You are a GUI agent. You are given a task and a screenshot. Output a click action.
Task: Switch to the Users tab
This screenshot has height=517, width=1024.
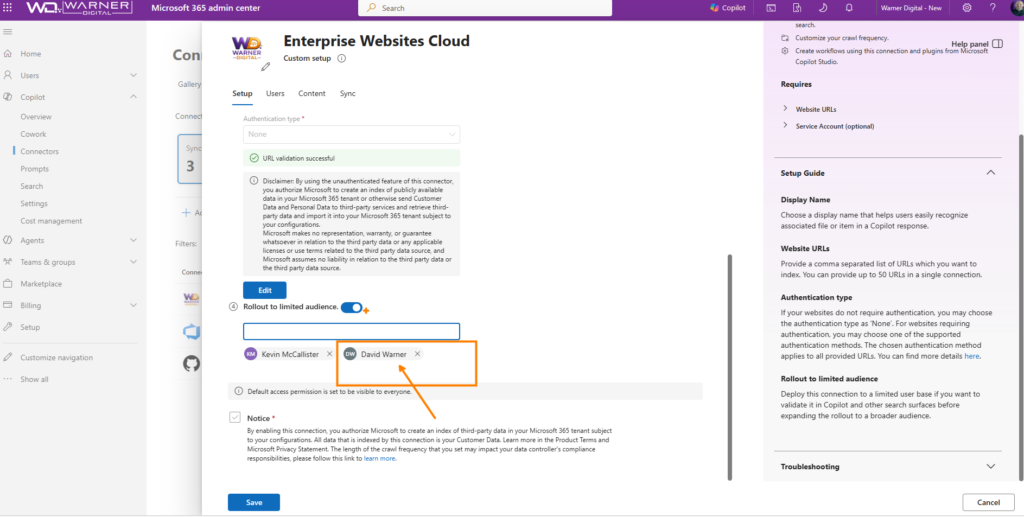[275, 93]
